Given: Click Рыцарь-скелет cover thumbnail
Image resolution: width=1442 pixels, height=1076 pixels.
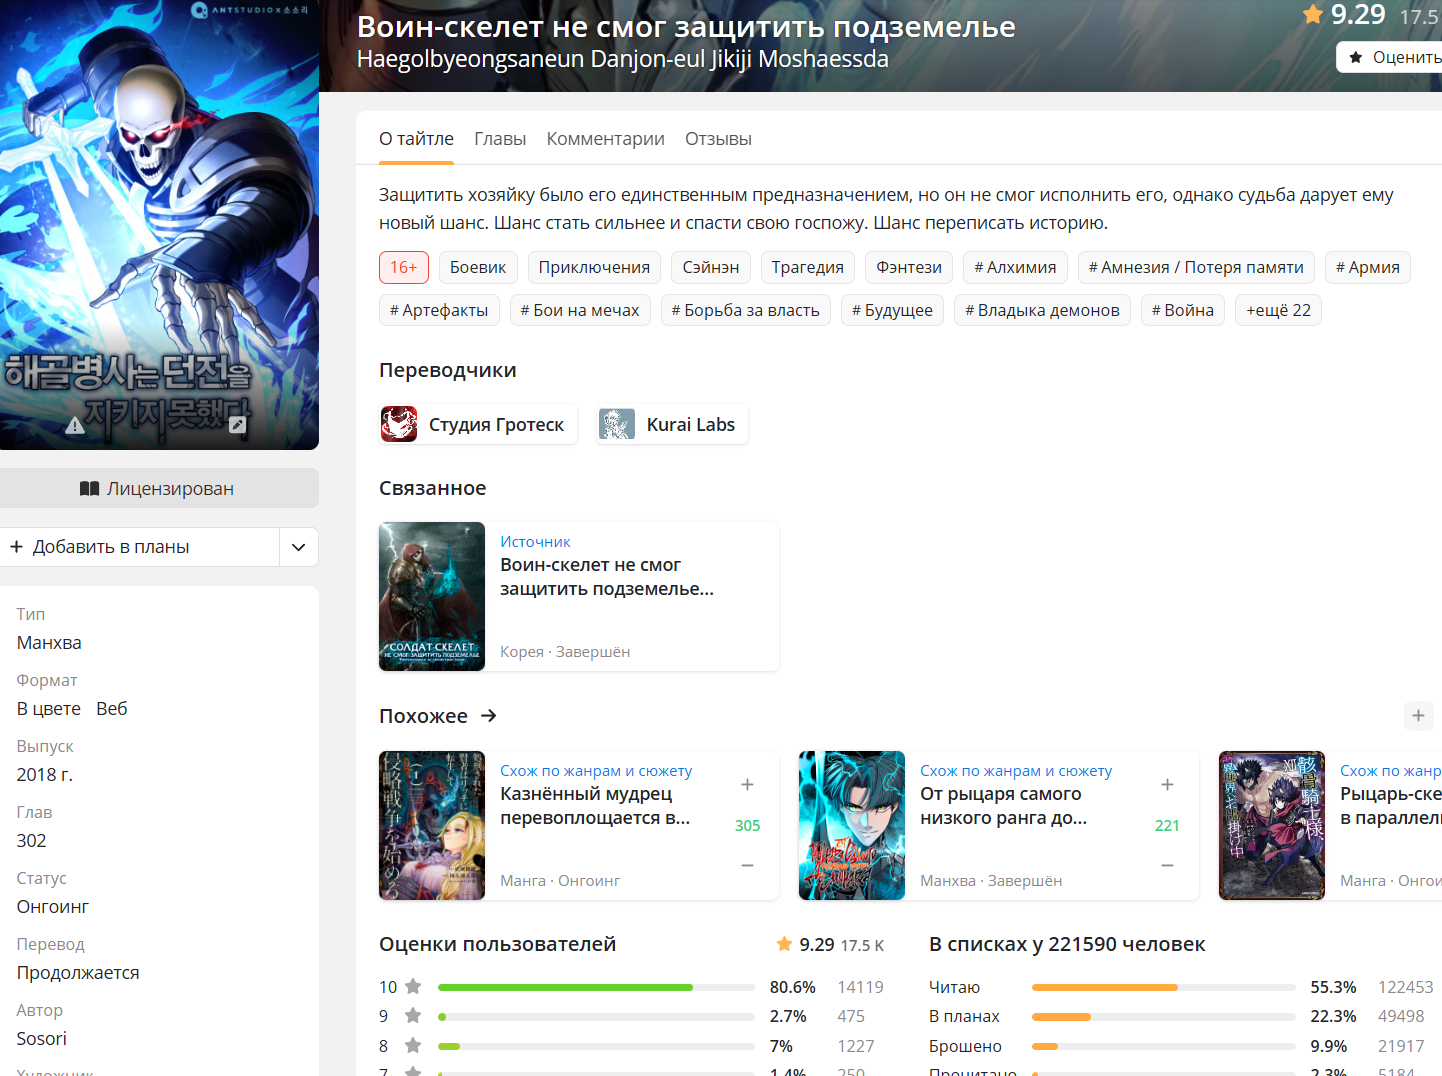Looking at the screenshot, I should coord(1272,826).
